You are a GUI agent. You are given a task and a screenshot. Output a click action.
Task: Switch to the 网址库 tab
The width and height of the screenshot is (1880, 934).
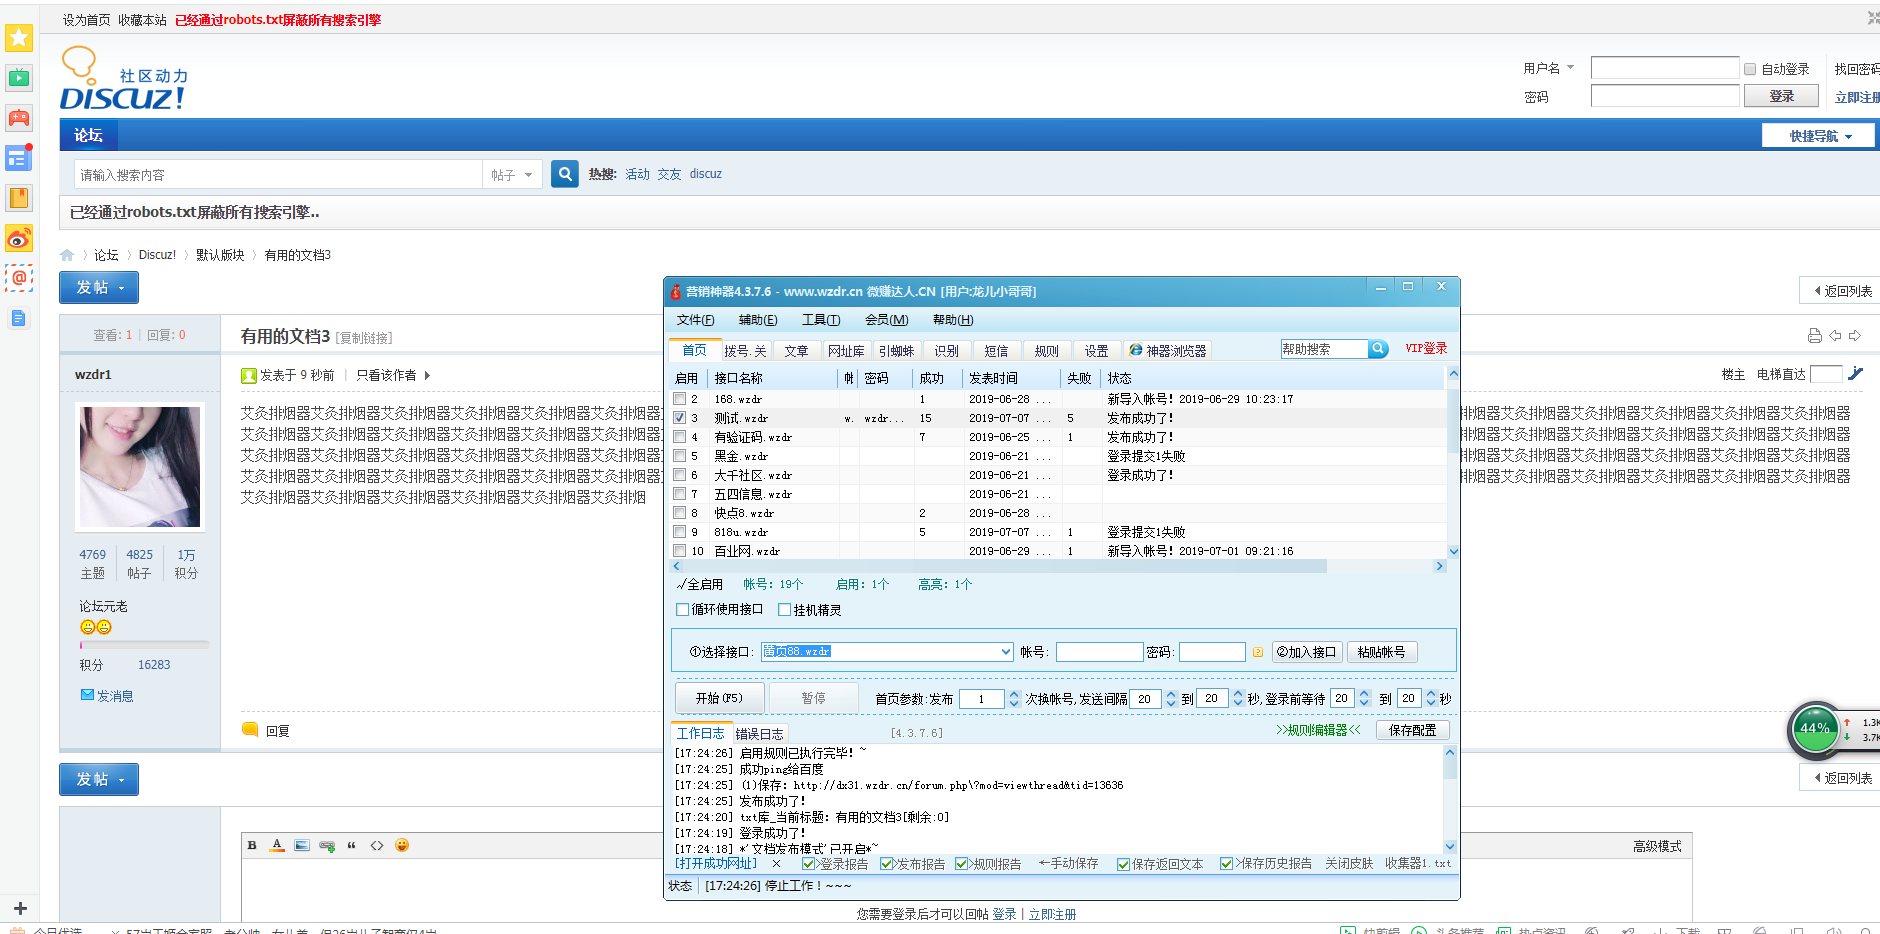tap(846, 350)
